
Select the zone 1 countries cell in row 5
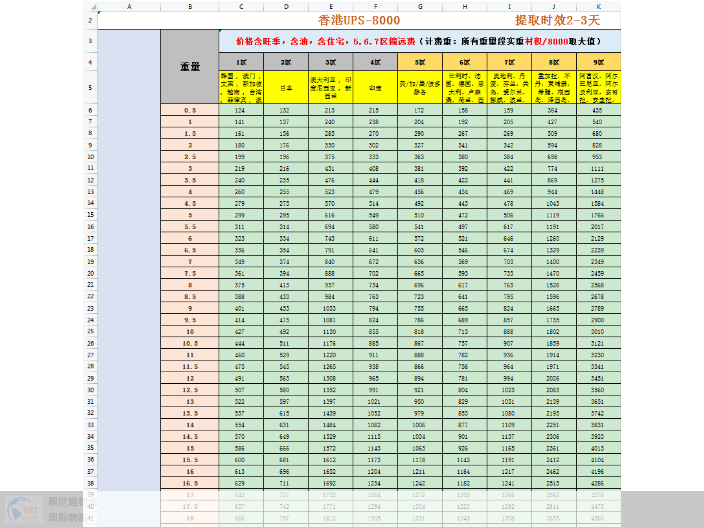point(241,88)
